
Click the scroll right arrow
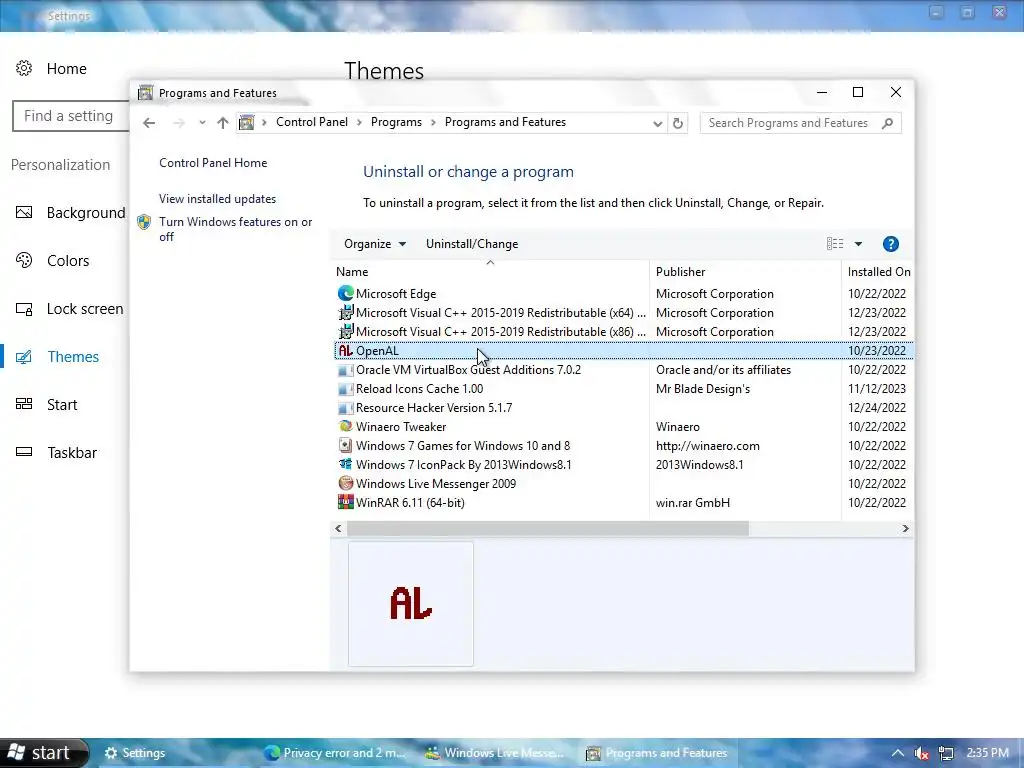(905, 528)
